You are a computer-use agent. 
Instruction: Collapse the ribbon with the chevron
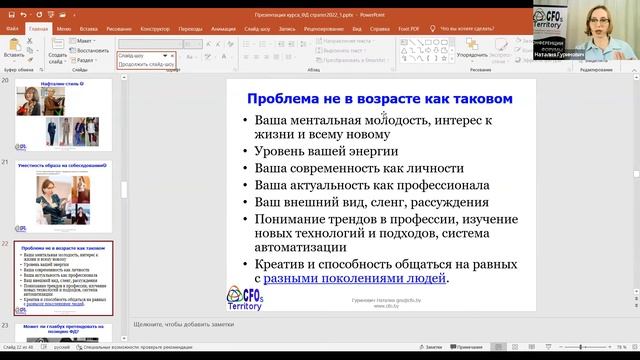[634, 70]
